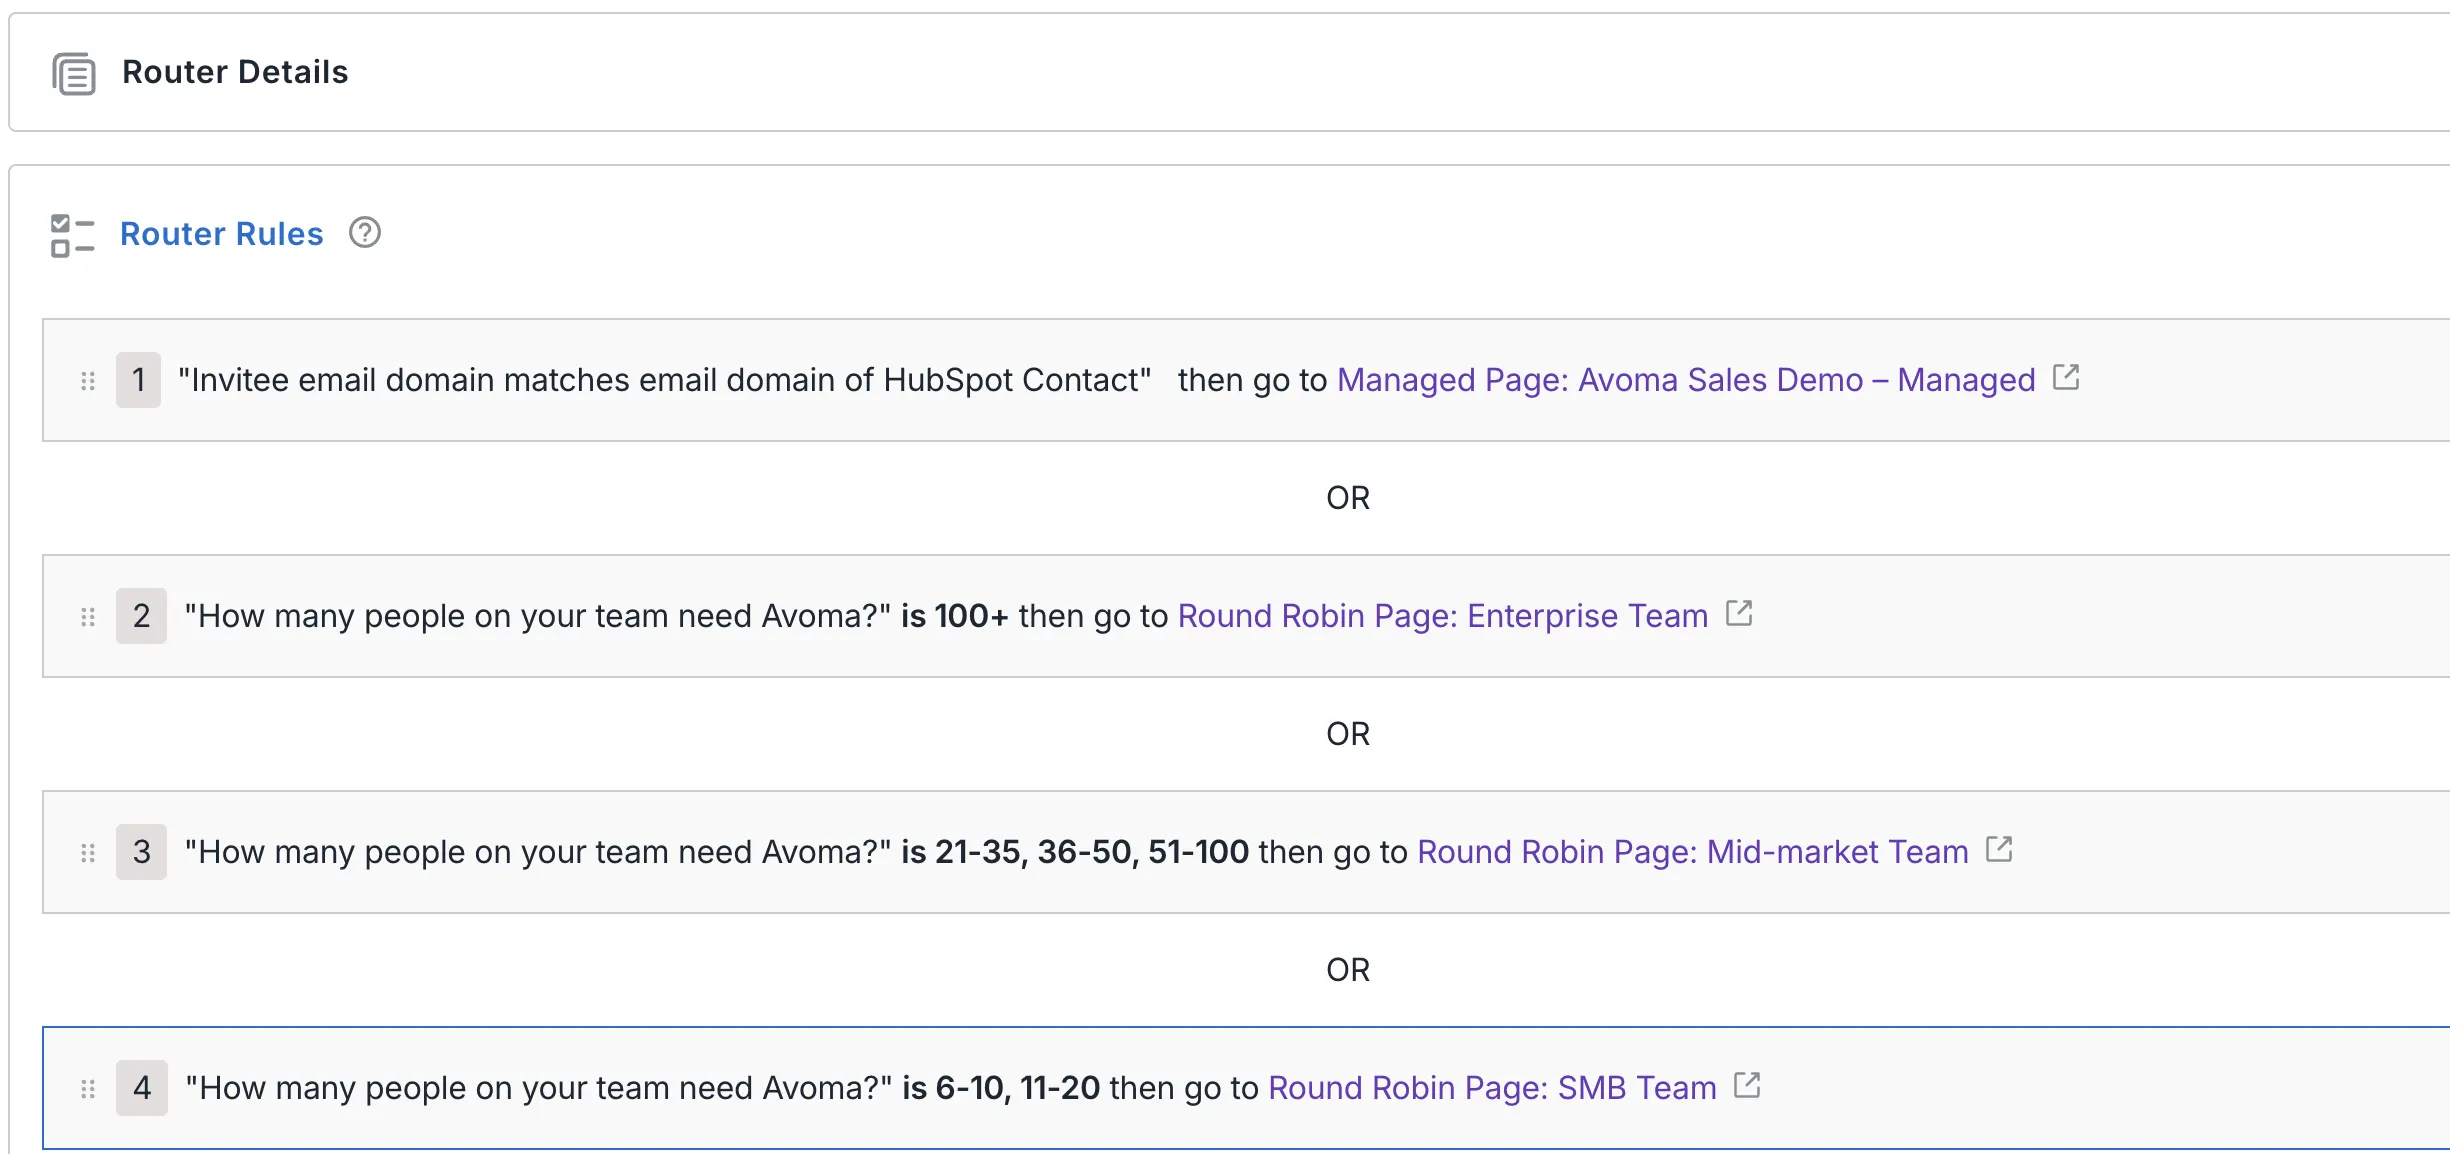
Task: Click the Router Details document icon
Action: coord(74,73)
